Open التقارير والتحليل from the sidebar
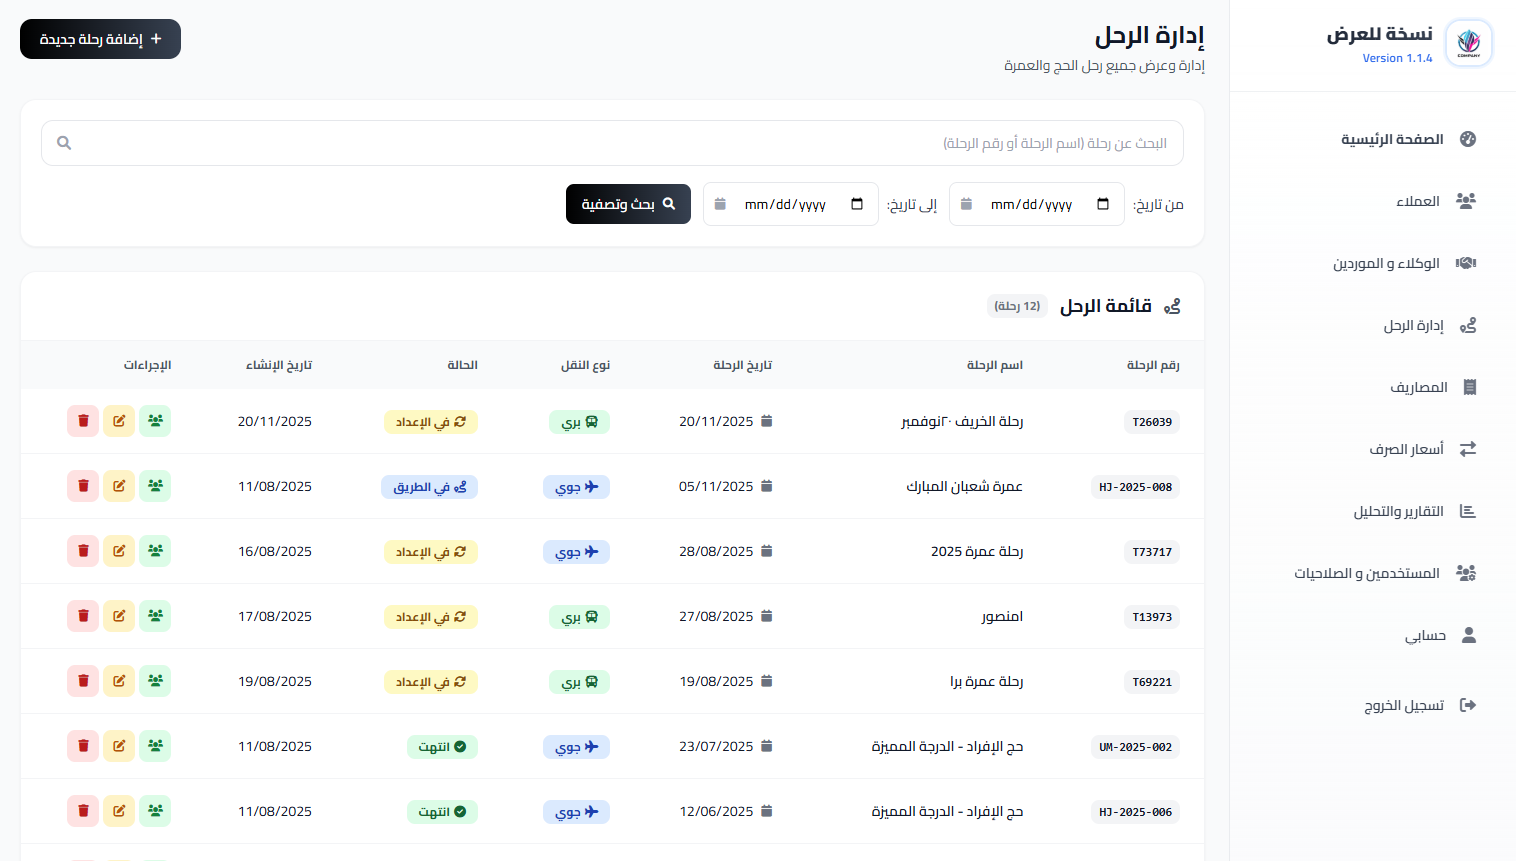The height and width of the screenshot is (861, 1516). point(1467,511)
